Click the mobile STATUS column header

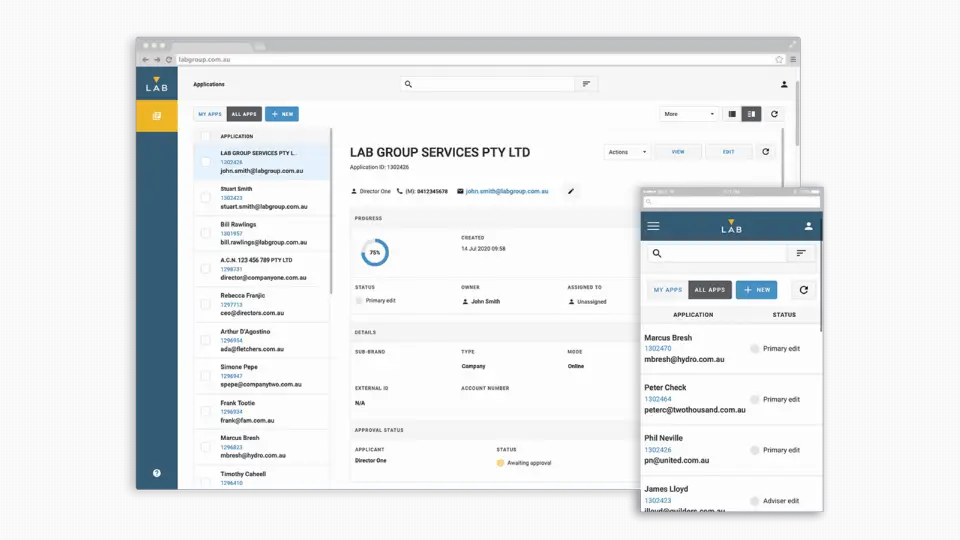pyautogui.click(x=784, y=315)
